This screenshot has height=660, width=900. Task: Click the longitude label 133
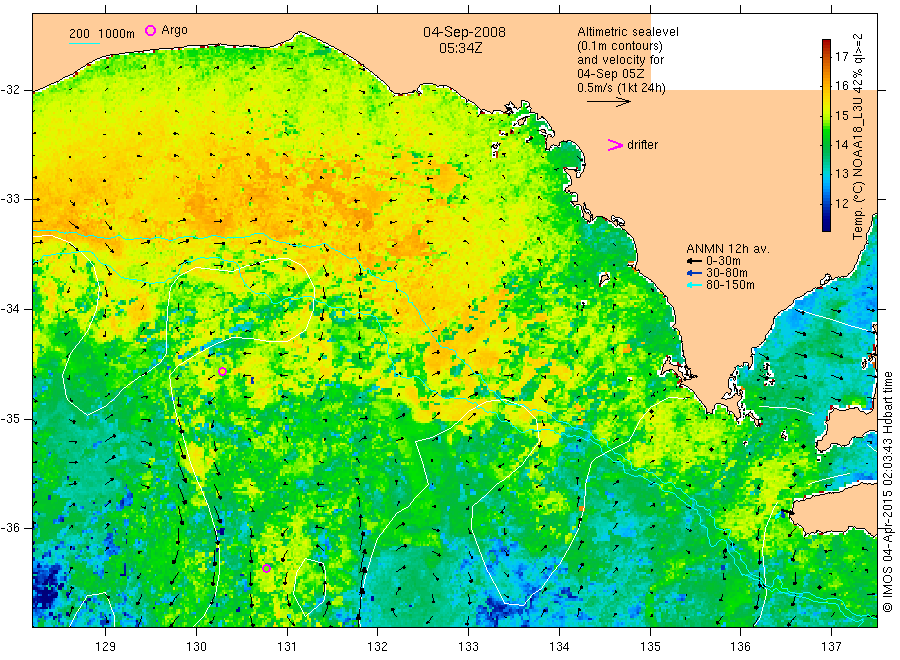[x=468, y=646]
